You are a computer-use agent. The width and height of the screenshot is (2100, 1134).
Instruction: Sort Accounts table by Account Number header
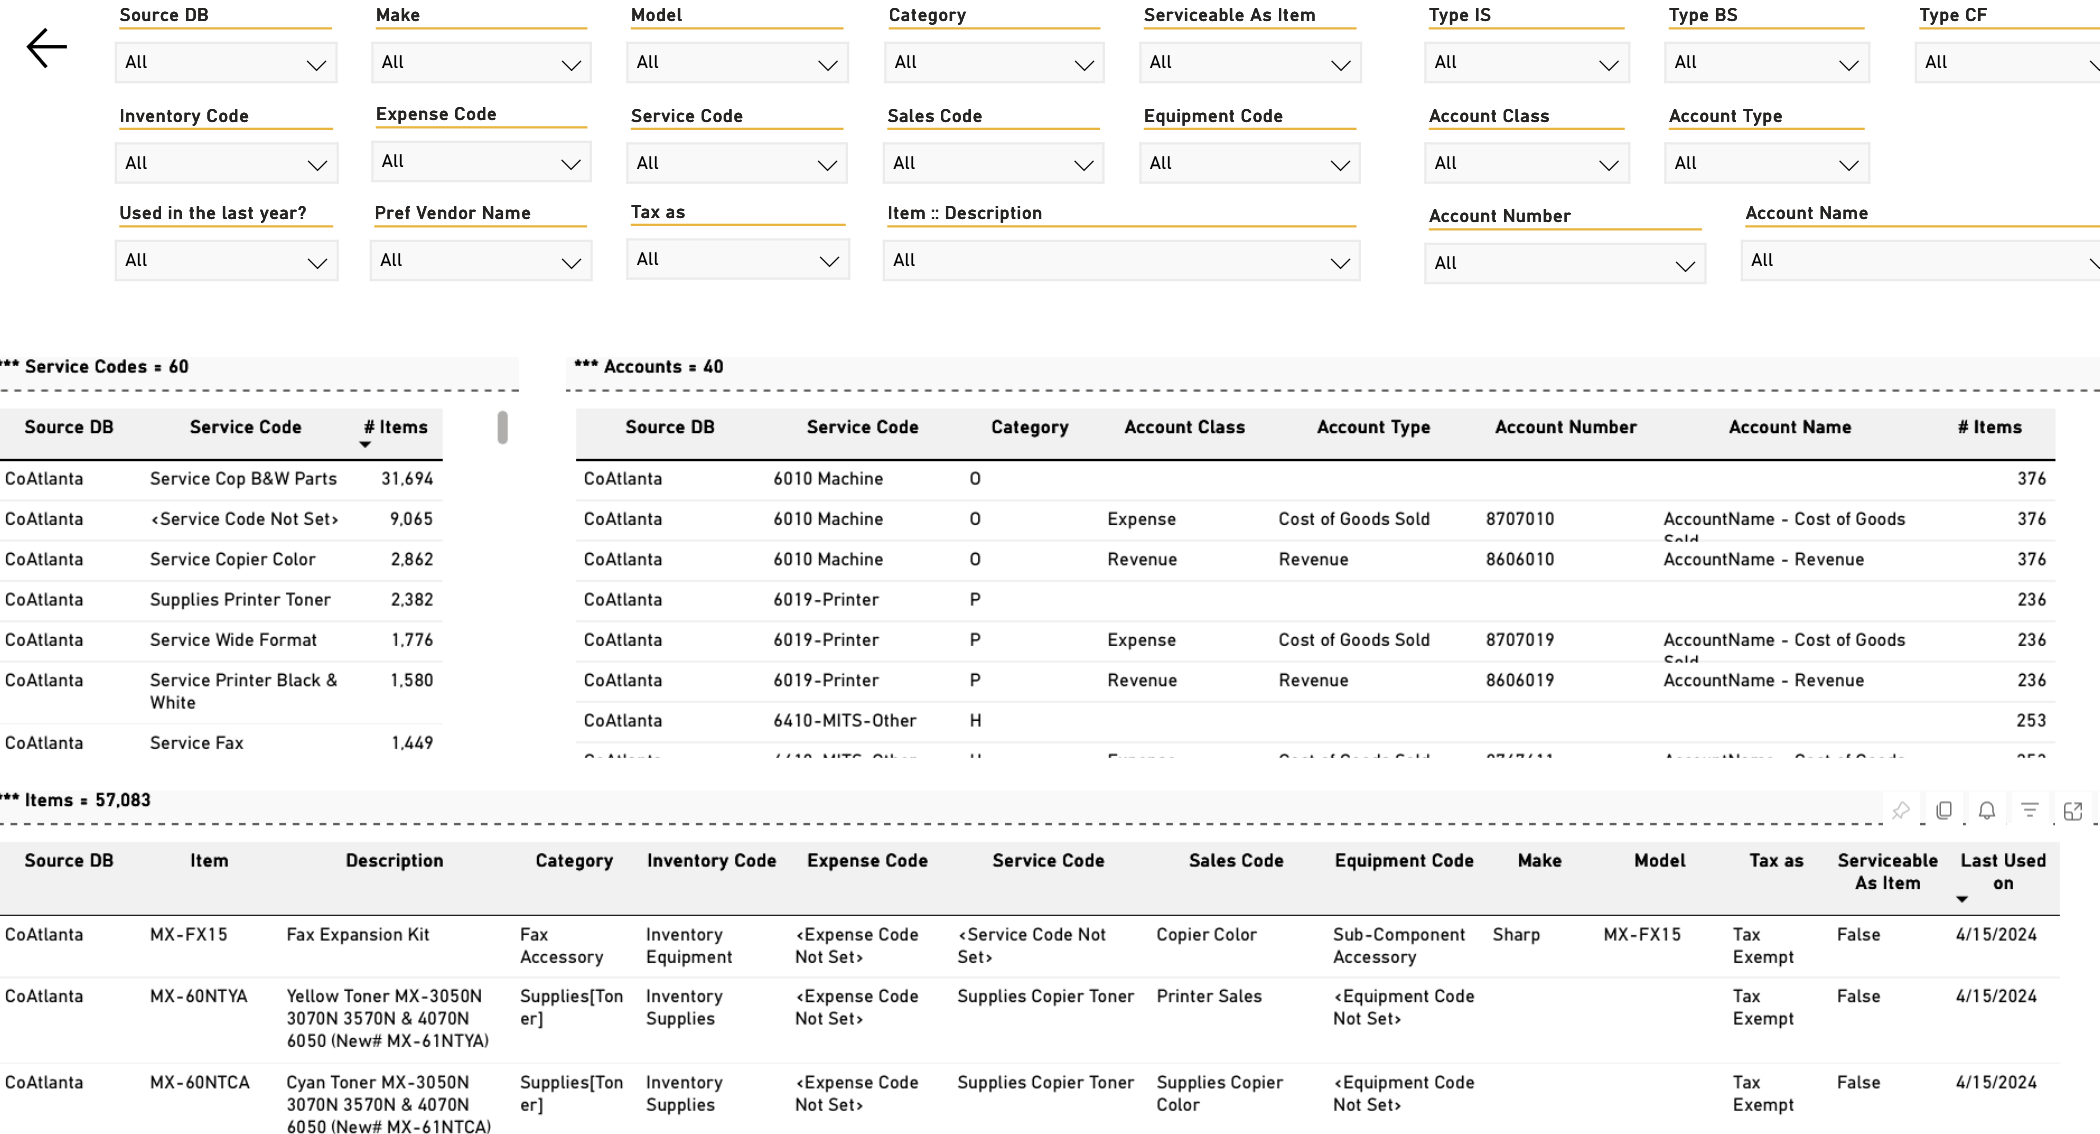[x=1565, y=427]
